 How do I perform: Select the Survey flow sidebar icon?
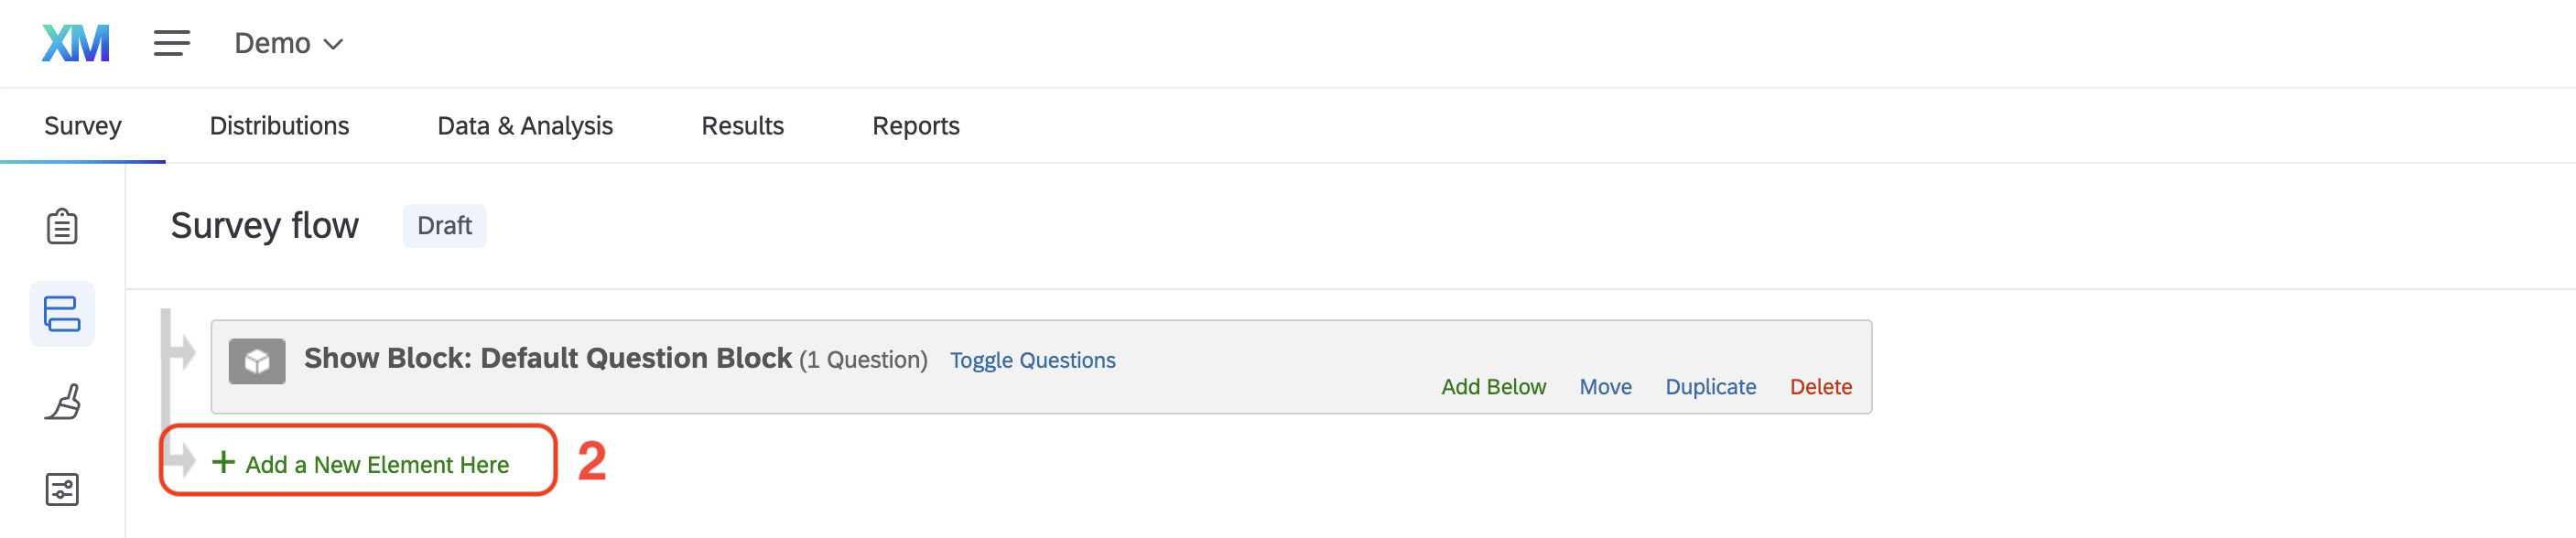tap(62, 314)
